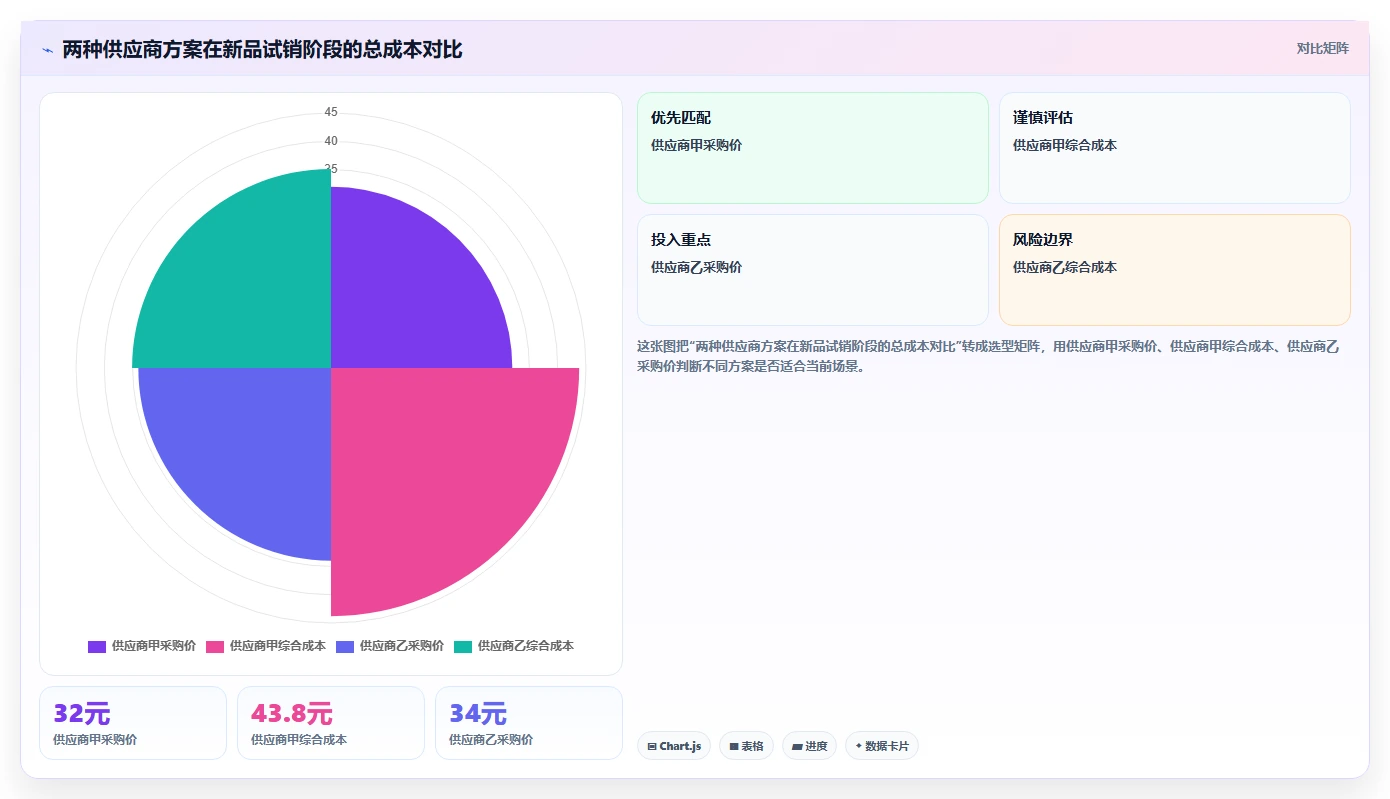Screen dimensions: 1390x799
Task: Click the dashboard title 两种供应商方案 text
Action: 262,49
